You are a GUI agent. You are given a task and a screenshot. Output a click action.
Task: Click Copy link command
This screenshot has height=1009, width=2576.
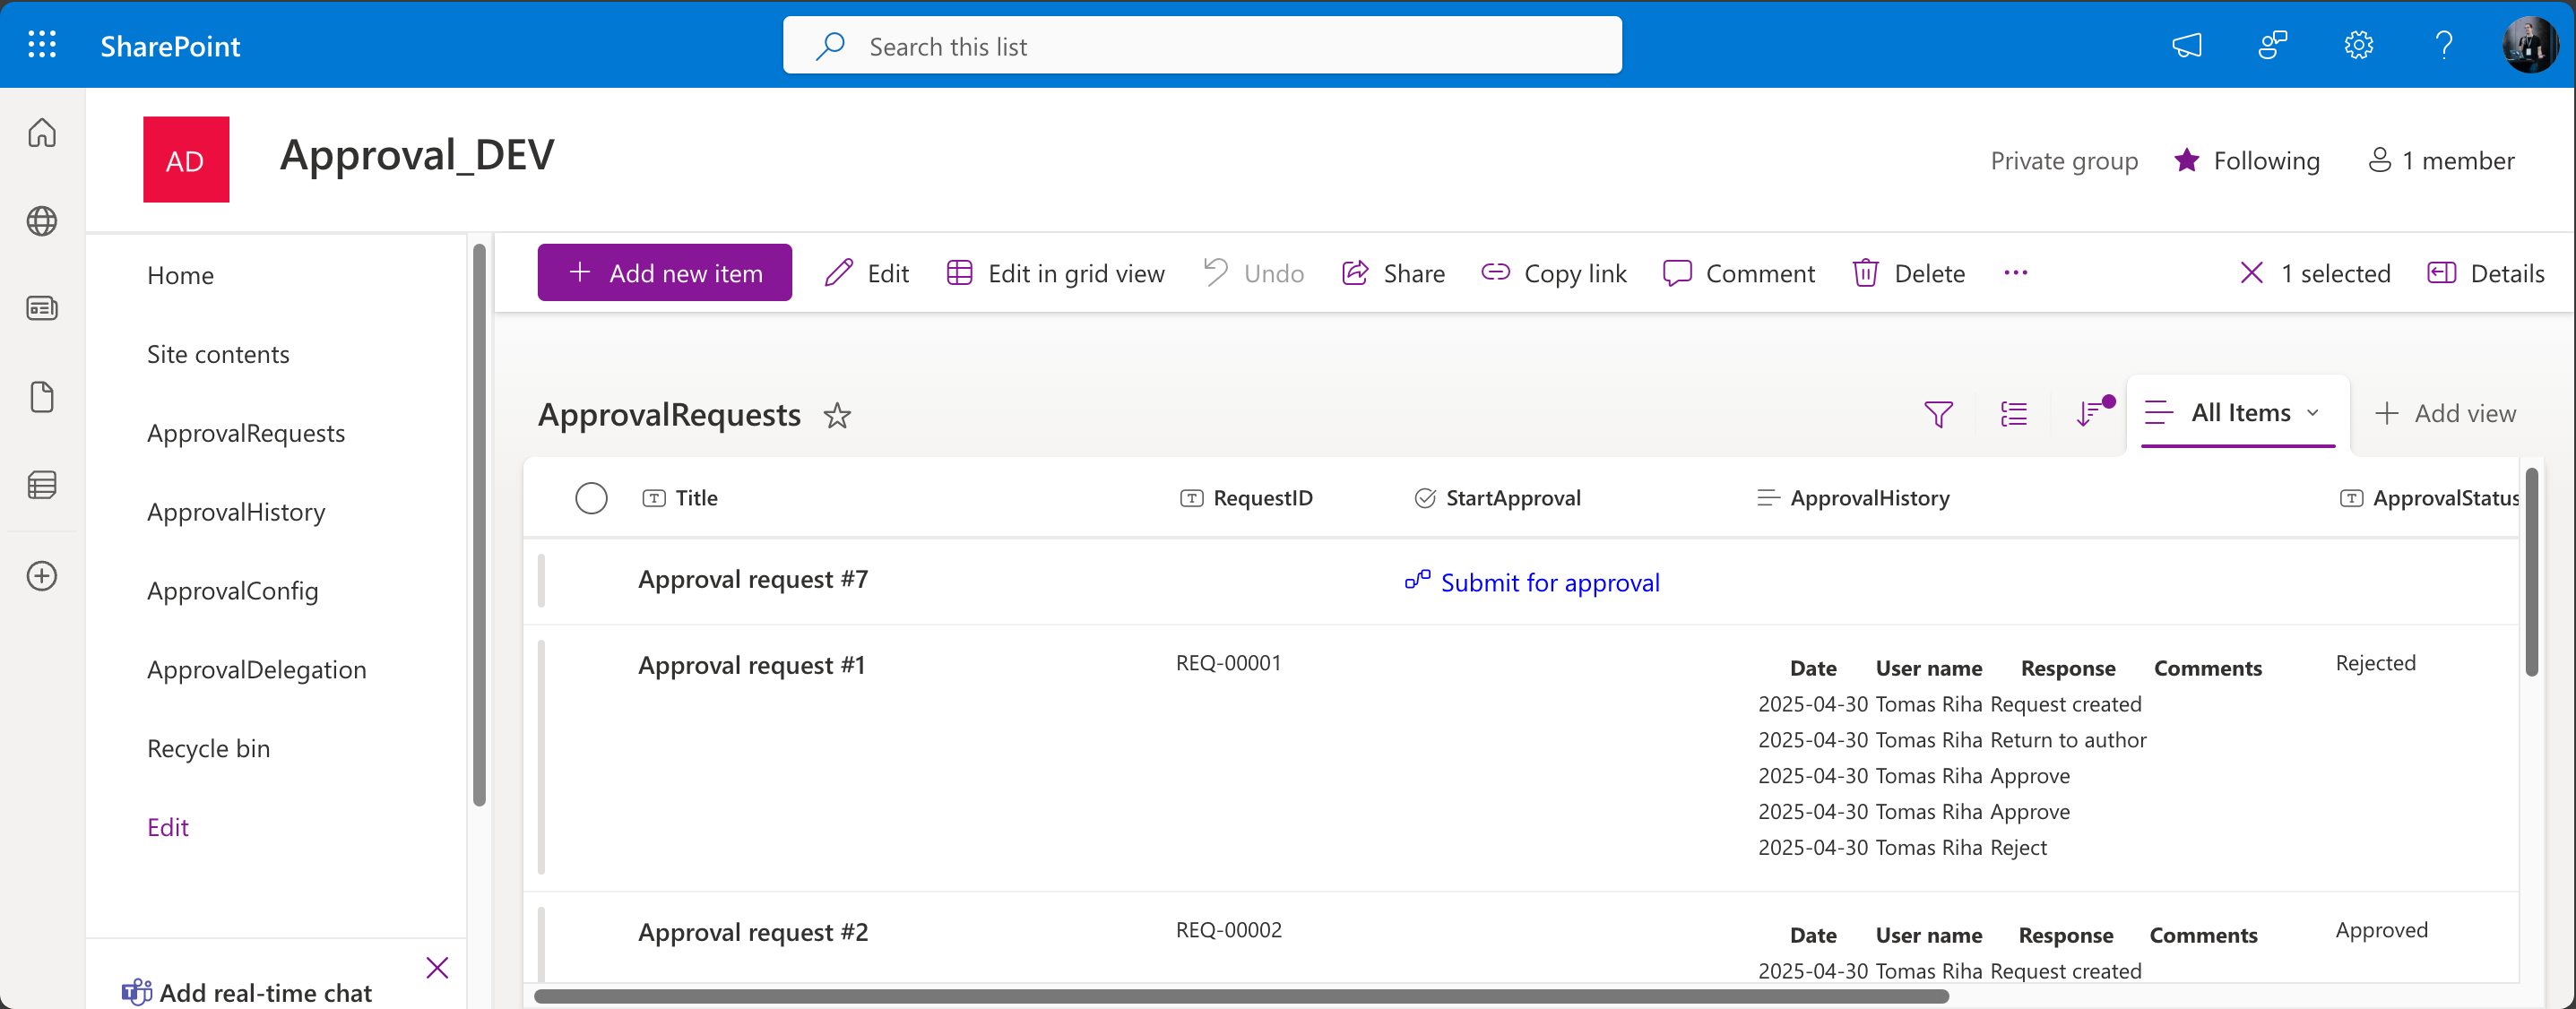1553,273
